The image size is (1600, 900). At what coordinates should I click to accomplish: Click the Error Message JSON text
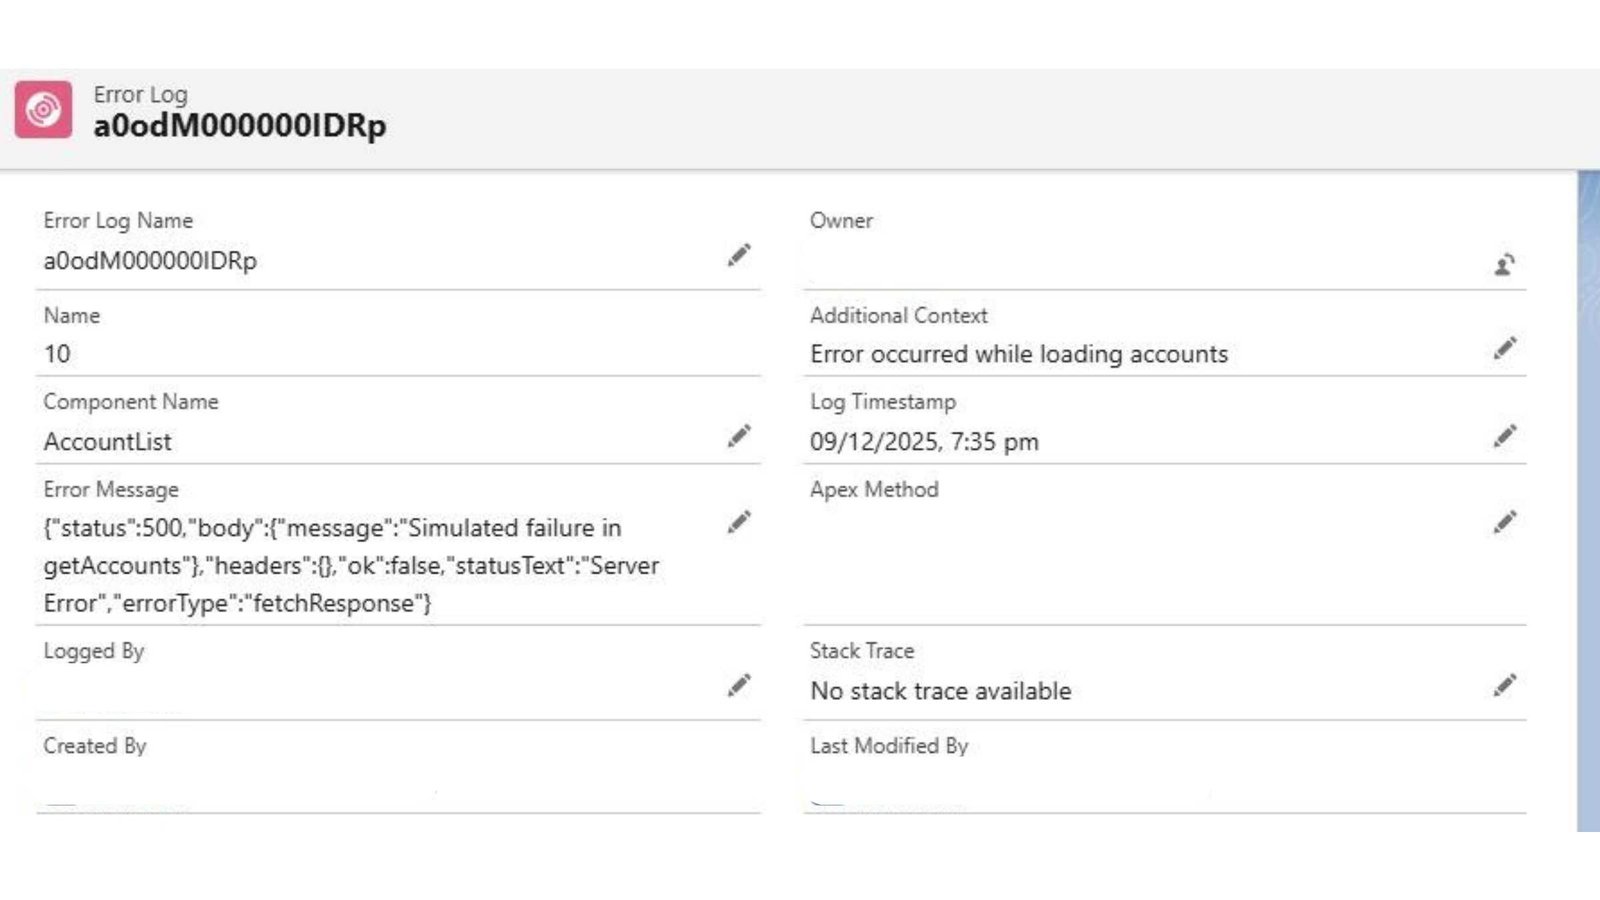(x=350, y=565)
